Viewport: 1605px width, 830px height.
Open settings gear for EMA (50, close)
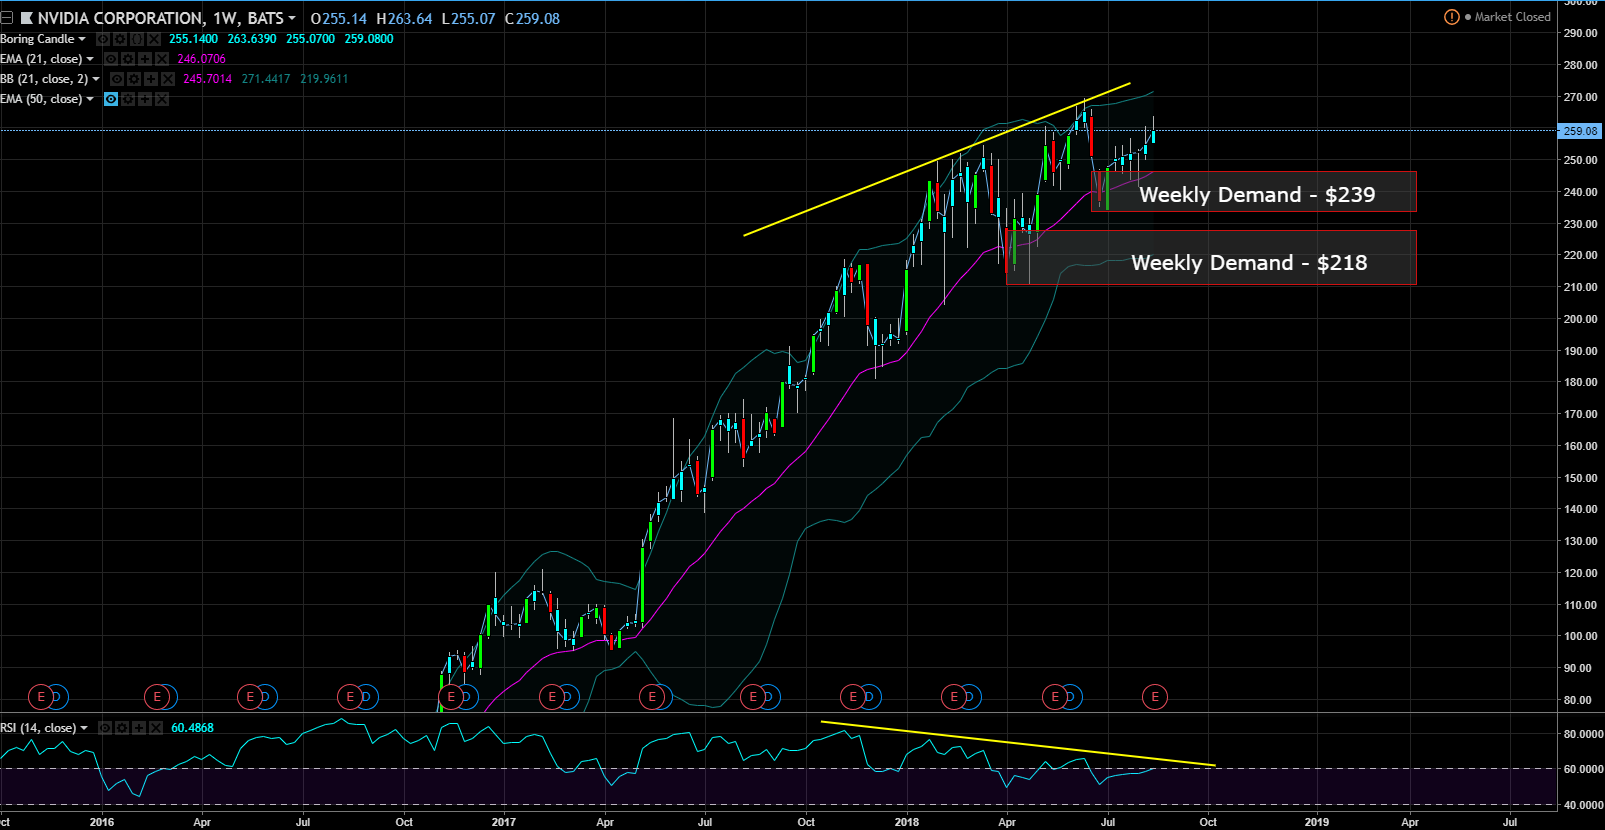tap(128, 99)
